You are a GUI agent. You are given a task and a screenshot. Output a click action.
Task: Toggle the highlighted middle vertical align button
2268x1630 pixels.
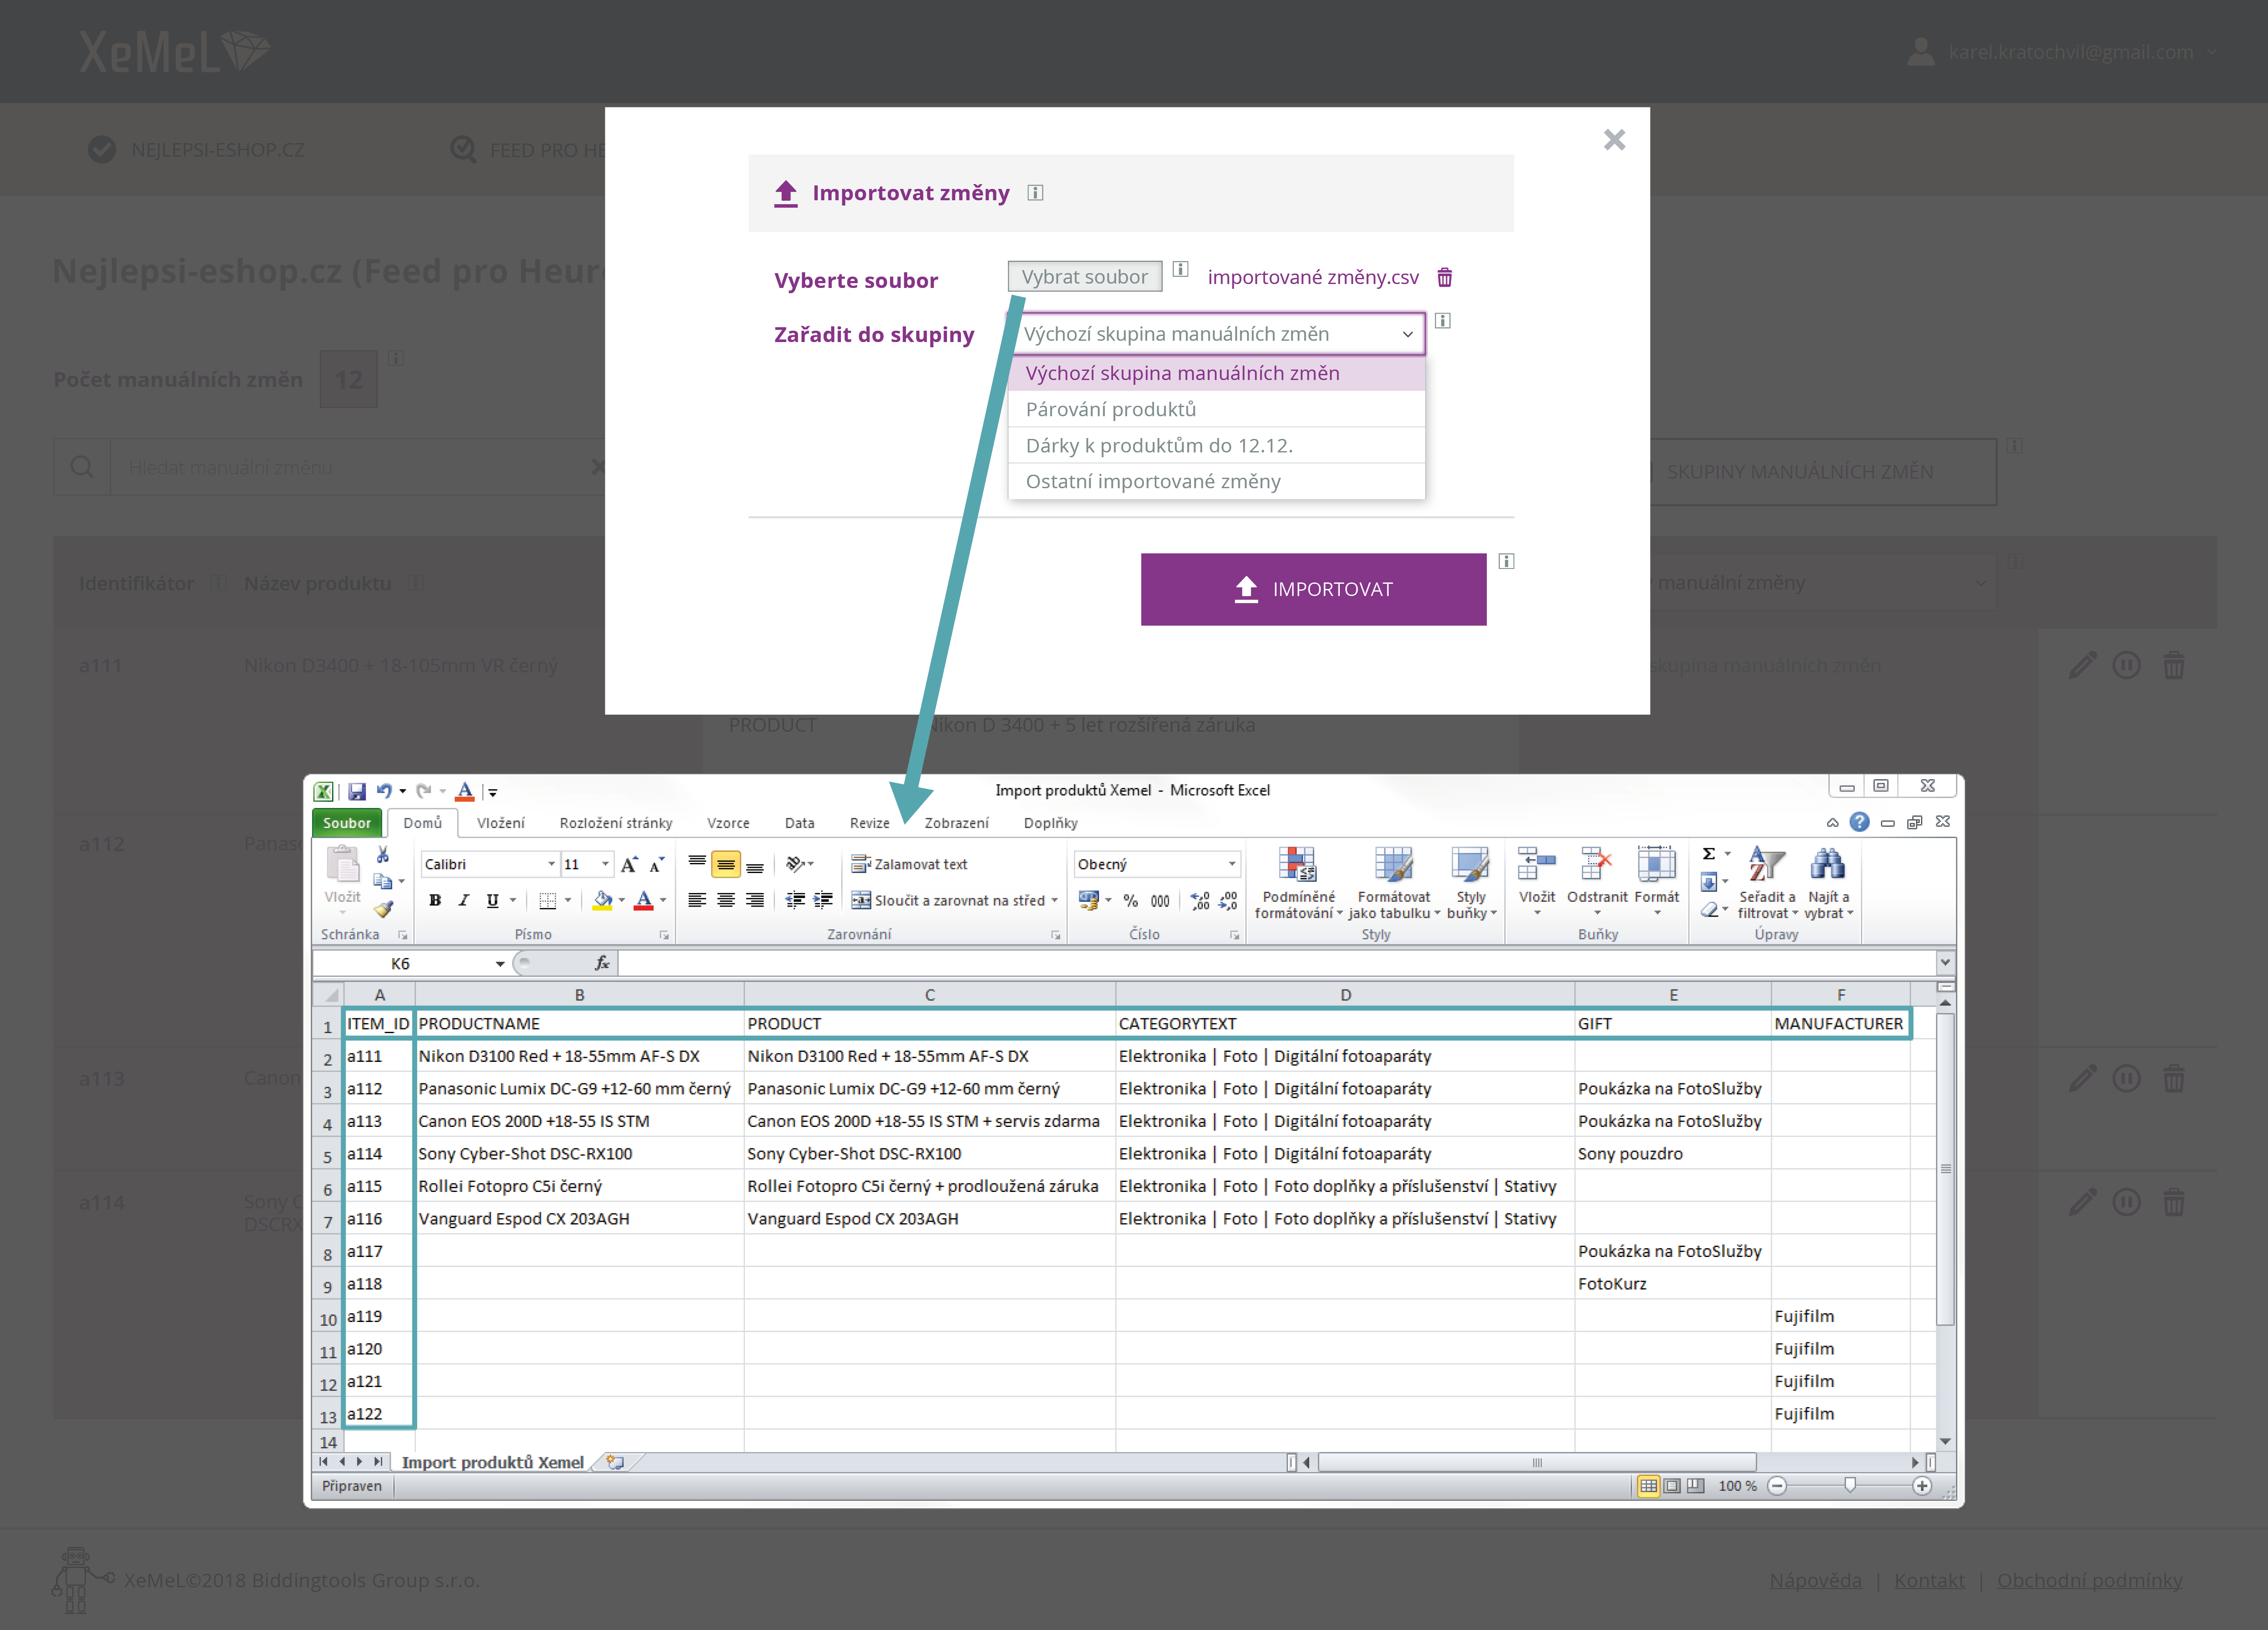tap(726, 864)
